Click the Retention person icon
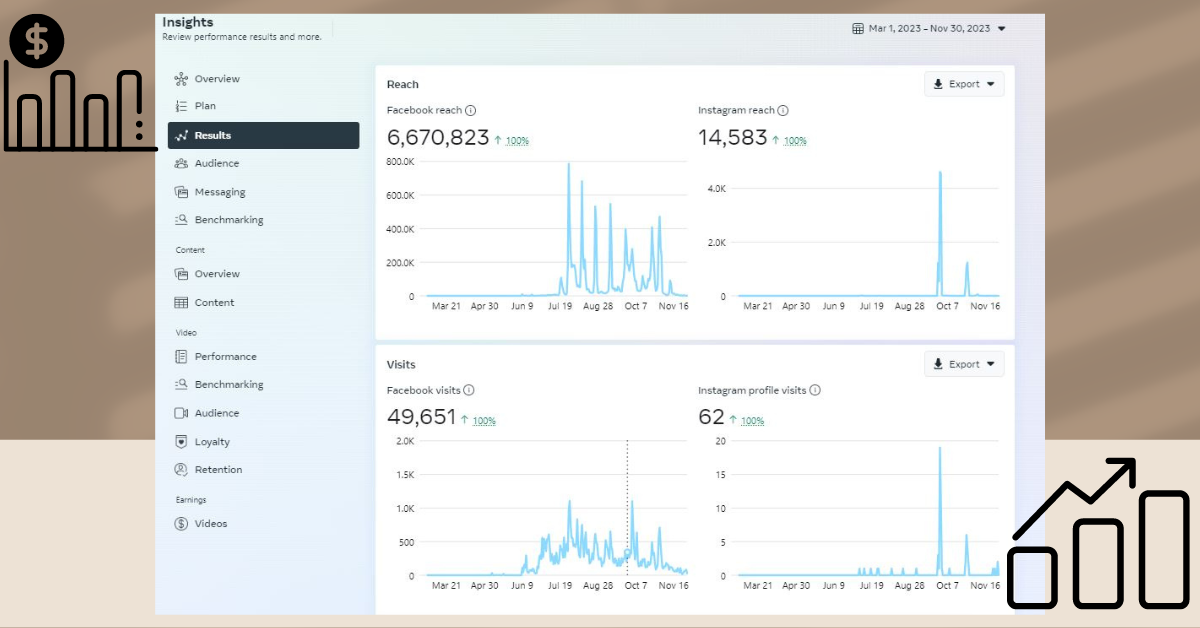Viewport: 1200px width, 628px height. (181, 470)
